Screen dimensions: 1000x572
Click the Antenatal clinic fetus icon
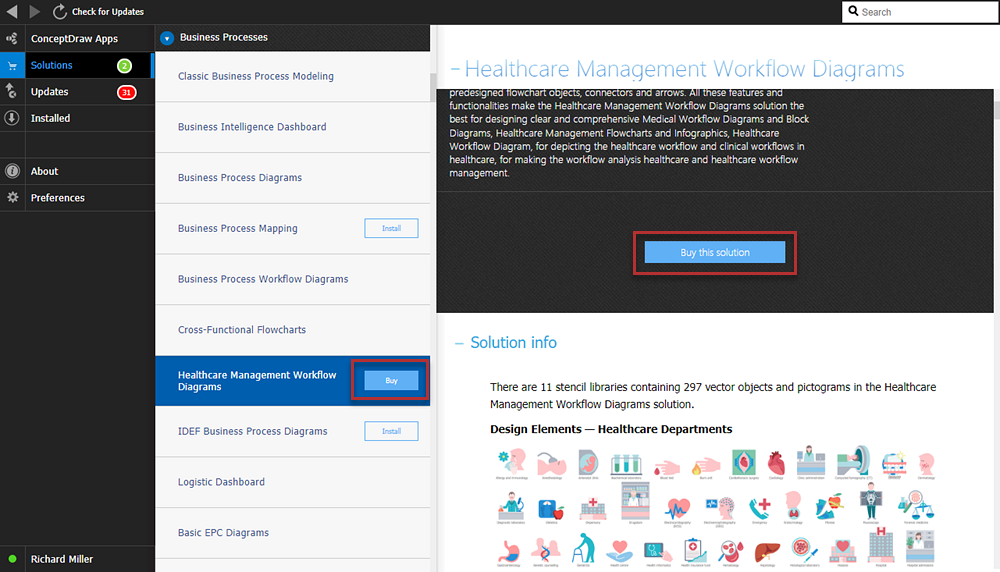point(588,463)
